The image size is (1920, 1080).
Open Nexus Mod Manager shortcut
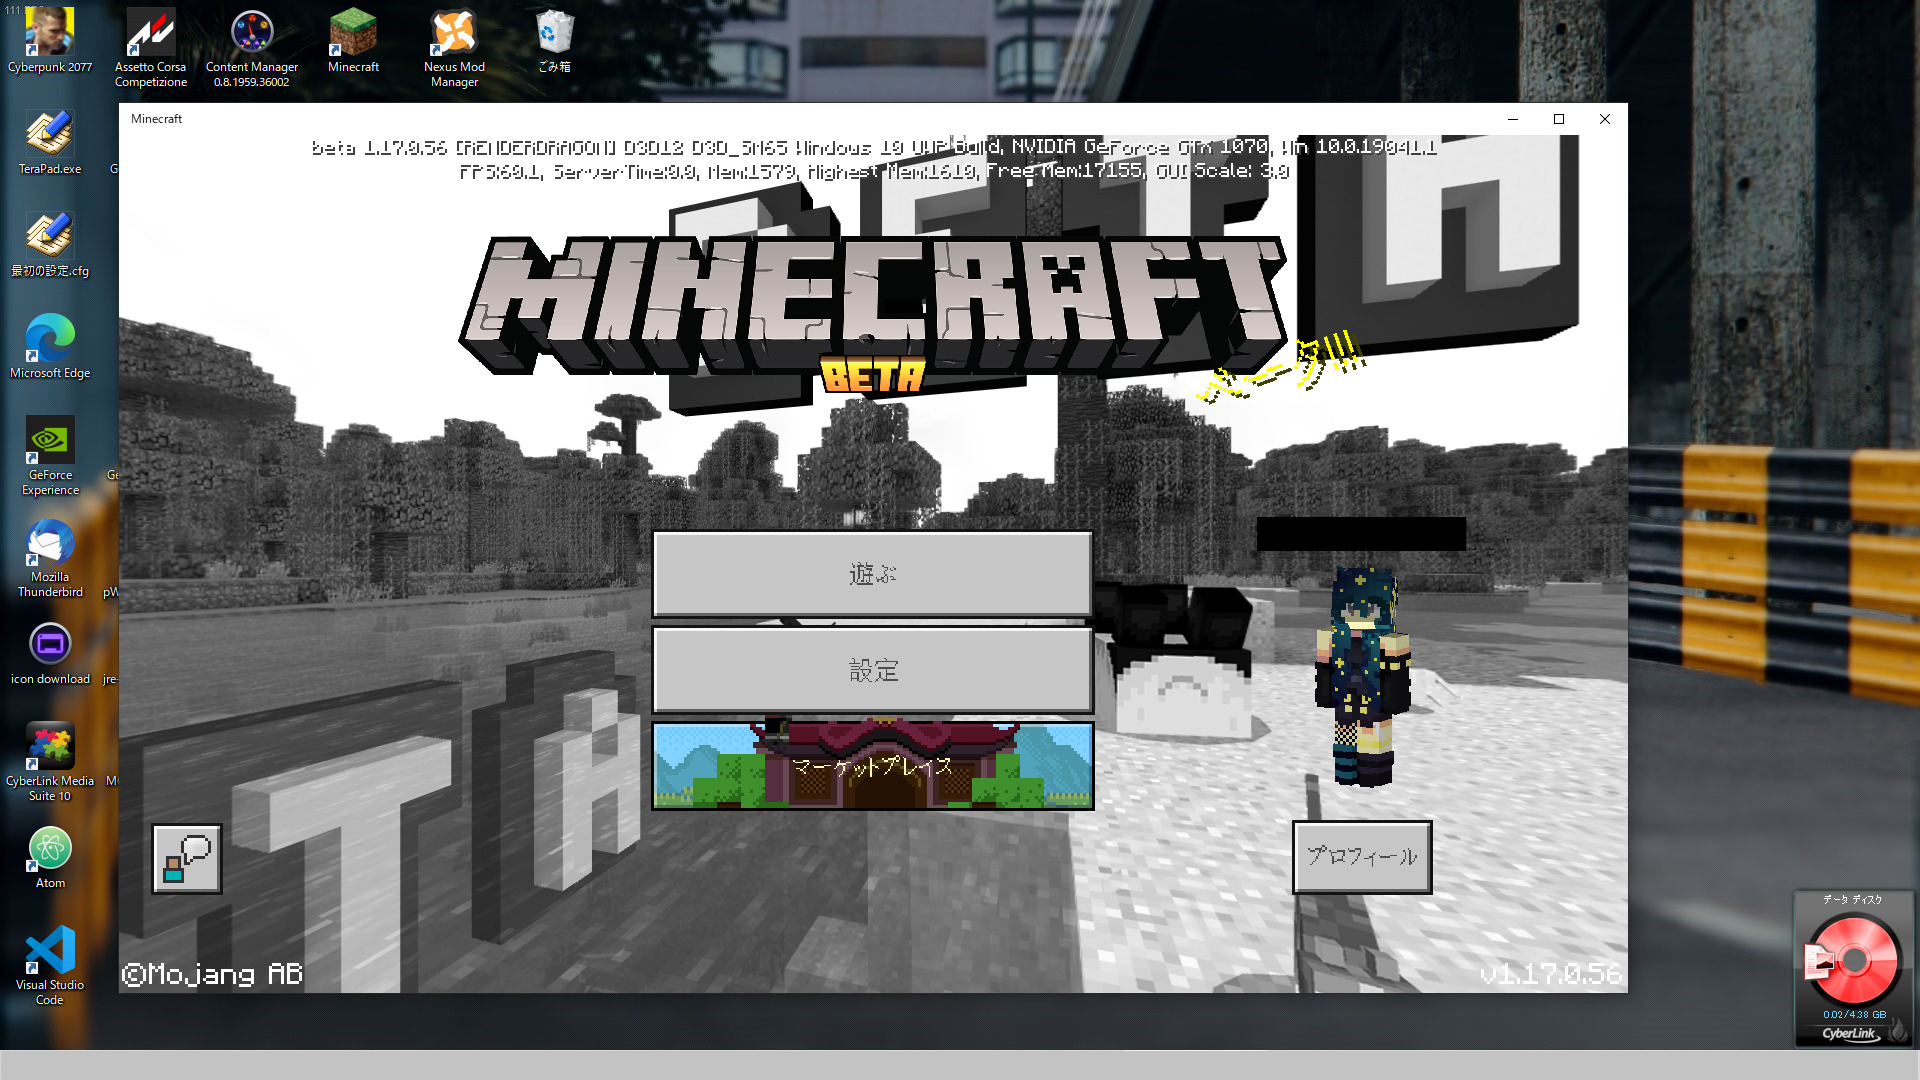(452, 44)
